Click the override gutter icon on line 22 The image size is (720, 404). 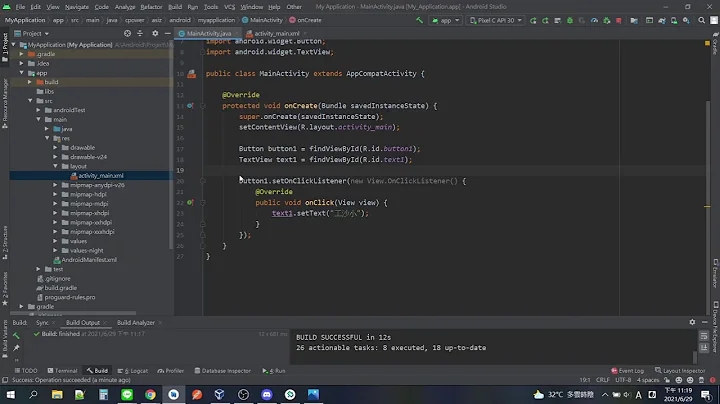[190, 202]
